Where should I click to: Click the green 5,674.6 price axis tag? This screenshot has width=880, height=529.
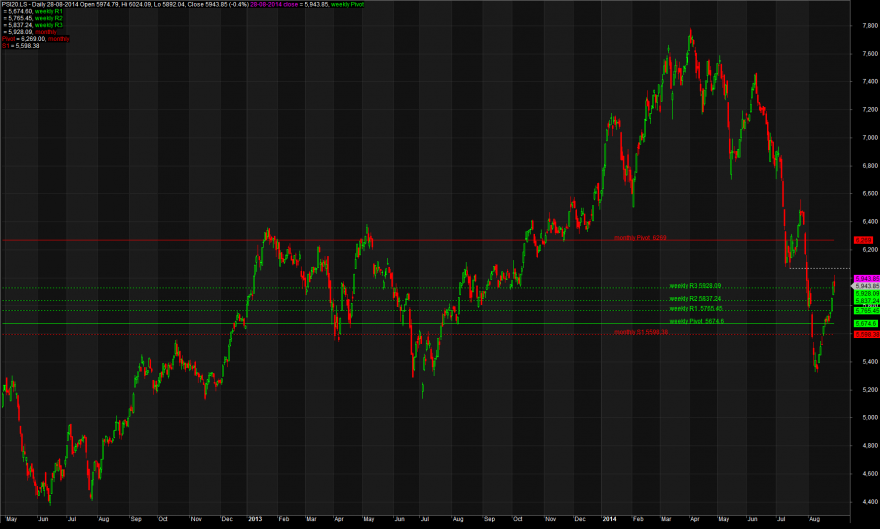pos(865,324)
